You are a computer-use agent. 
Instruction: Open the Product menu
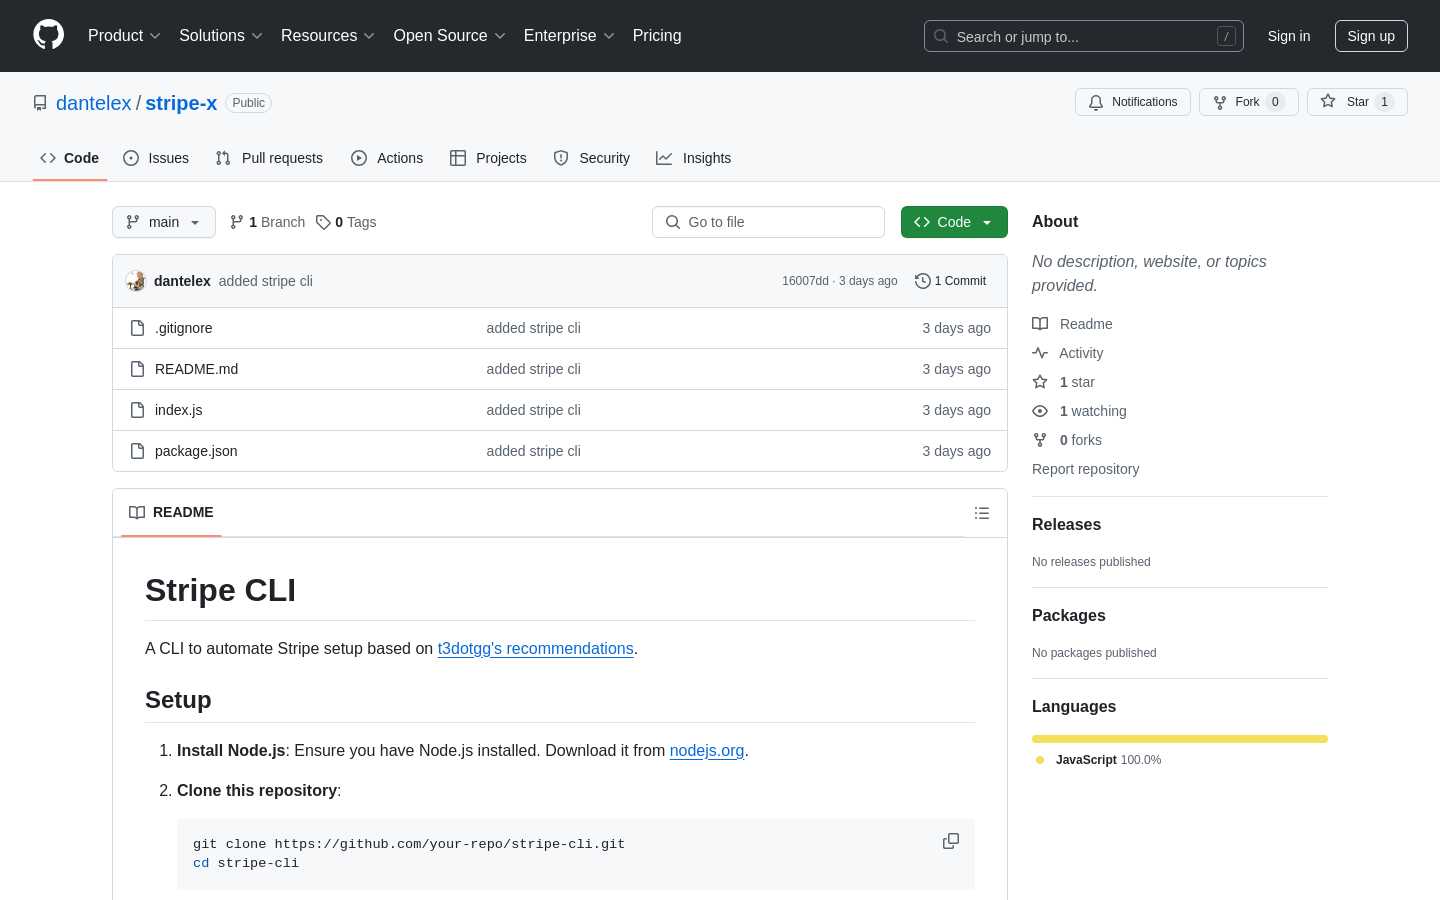[x=124, y=36]
